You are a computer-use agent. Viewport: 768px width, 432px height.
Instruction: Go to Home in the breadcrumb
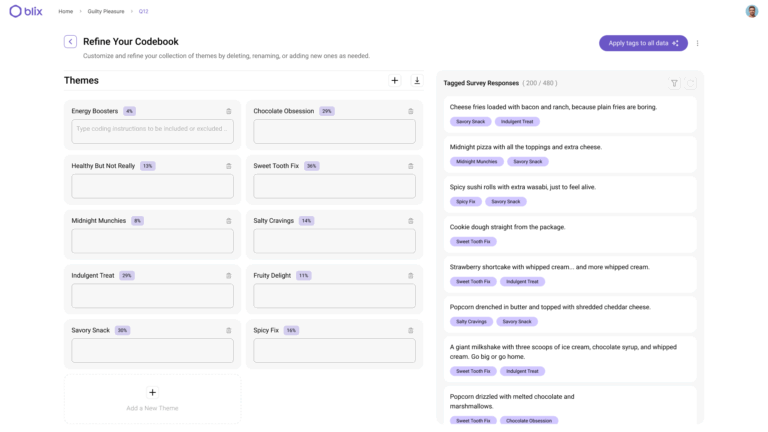tap(65, 11)
